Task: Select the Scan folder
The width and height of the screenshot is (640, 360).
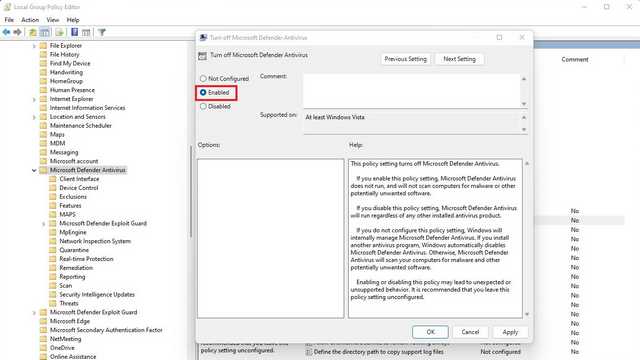Action: [66, 286]
